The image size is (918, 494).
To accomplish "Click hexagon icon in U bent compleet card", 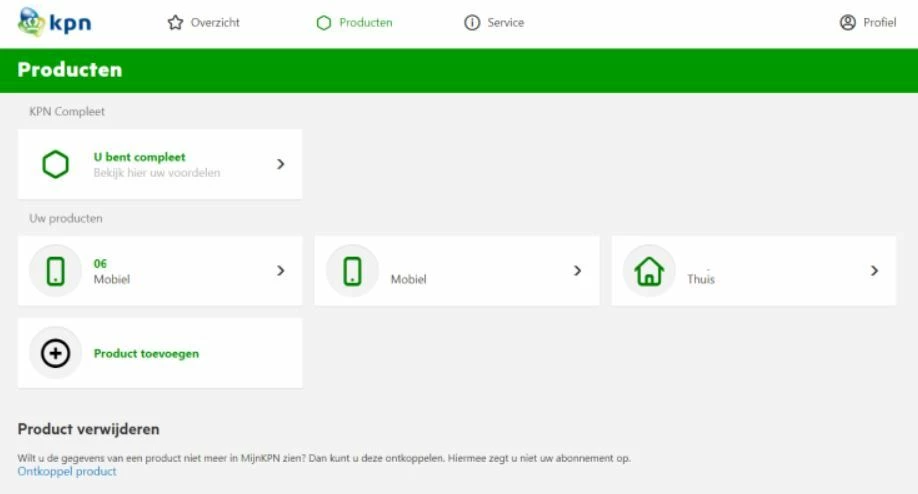I will pyautogui.click(x=56, y=164).
